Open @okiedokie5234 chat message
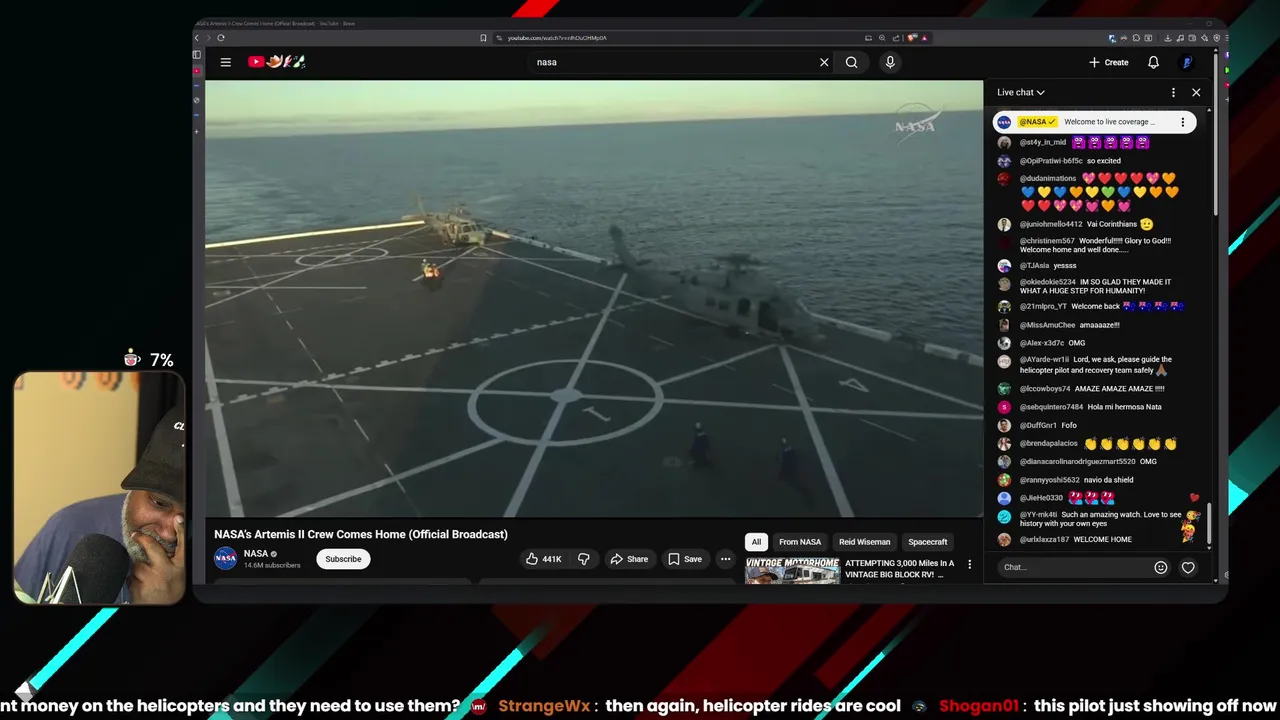 [x=1090, y=286]
